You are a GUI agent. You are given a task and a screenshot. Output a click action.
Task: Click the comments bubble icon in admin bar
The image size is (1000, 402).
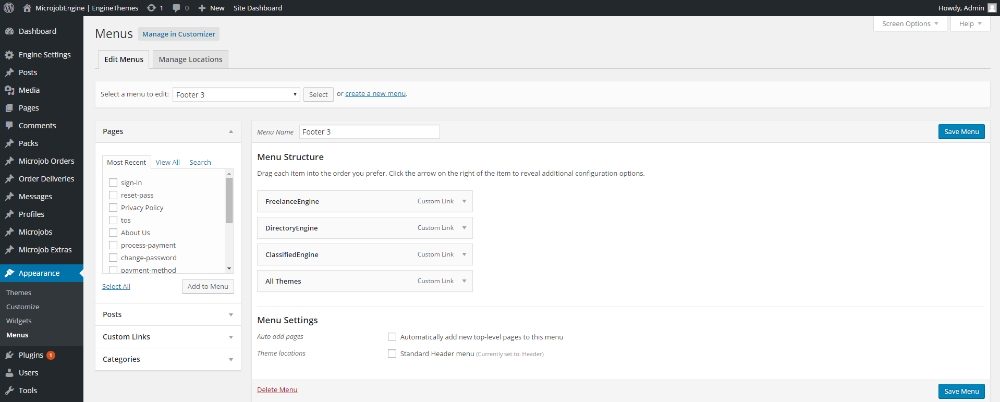click(175, 7)
